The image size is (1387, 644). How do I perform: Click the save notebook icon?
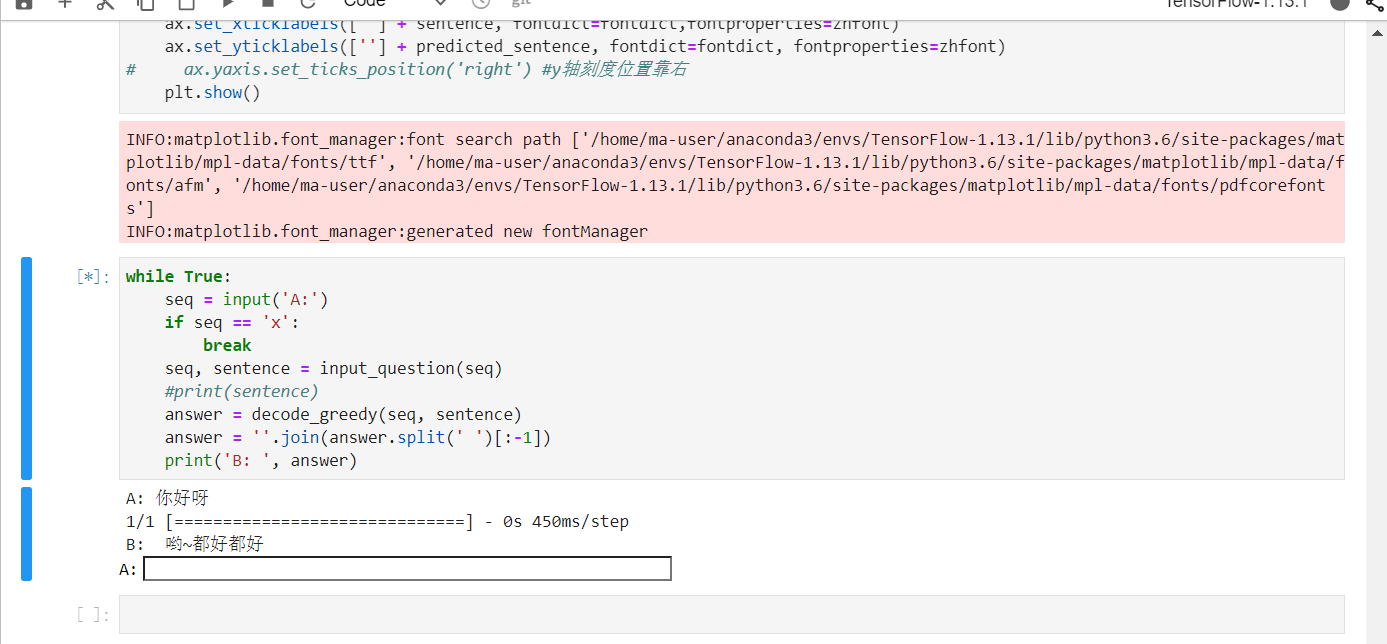point(24,3)
